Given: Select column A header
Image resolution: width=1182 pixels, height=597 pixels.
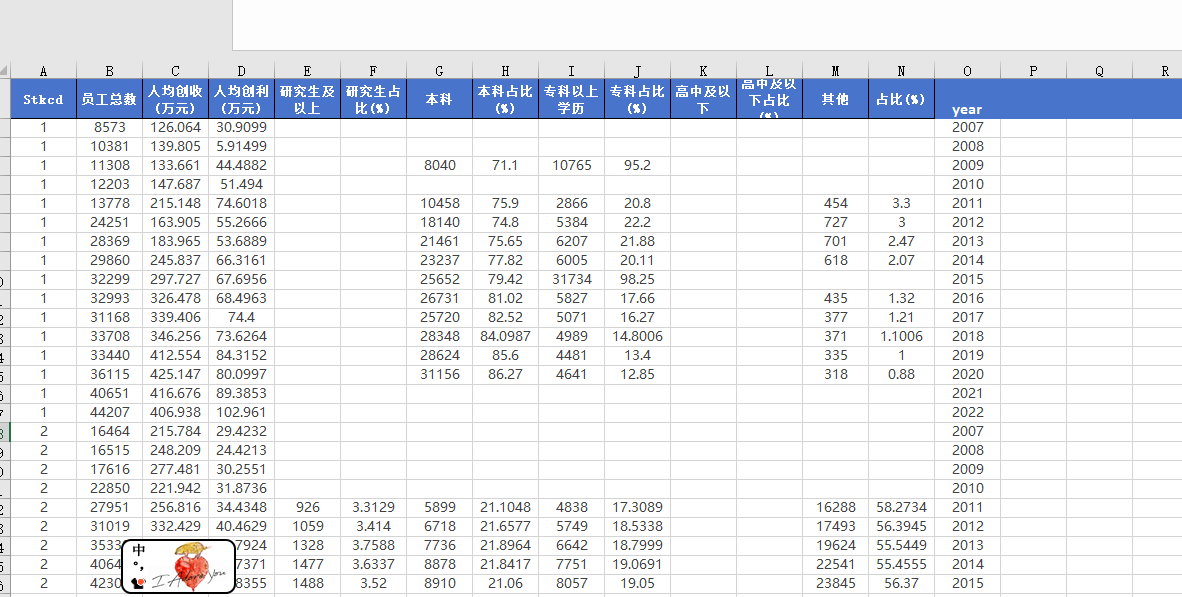Looking at the screenshot, I should (x=43, y=71).
